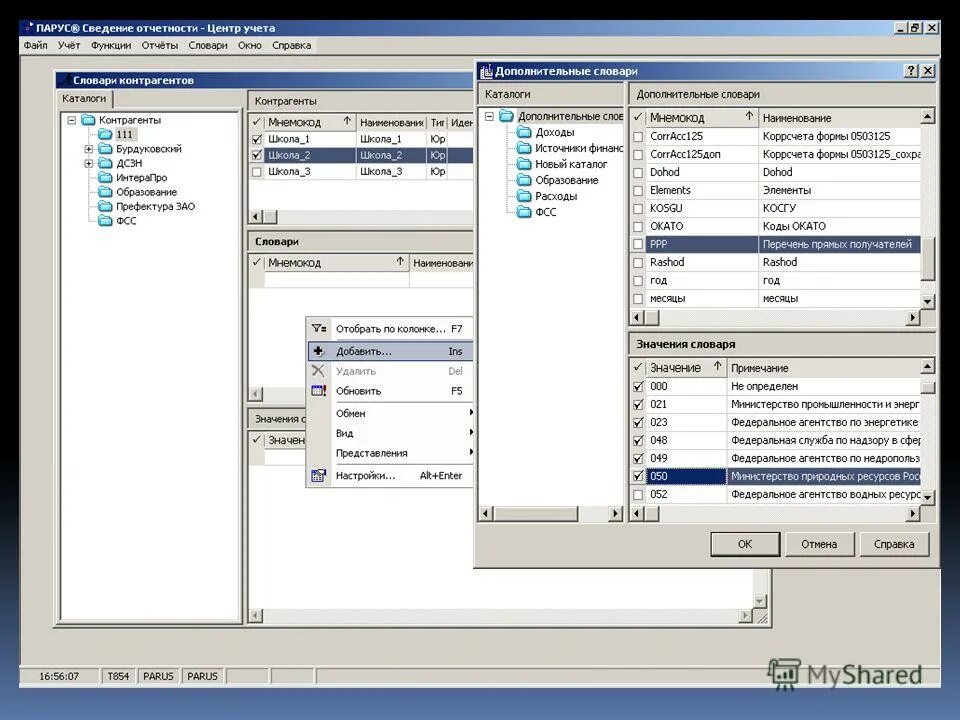
Task: Click down arrow of the dictionary values scrollbar
Action: click(928, 497)
